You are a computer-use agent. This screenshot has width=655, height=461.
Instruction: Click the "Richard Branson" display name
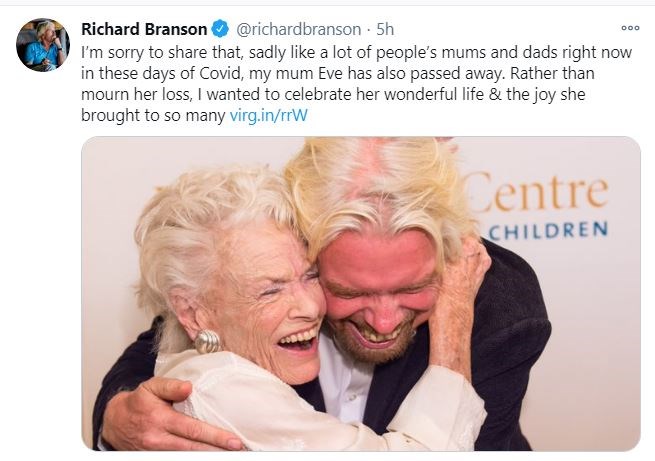(145, 28)
